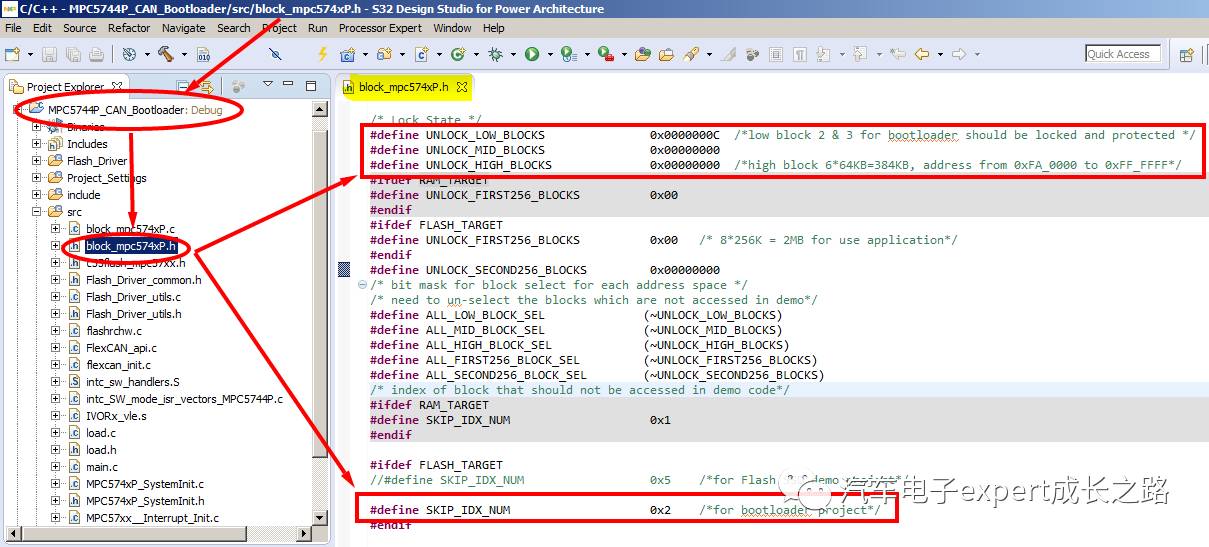
Task: Collapse the bit mask comment fold marker
Action: pos(362,285)
